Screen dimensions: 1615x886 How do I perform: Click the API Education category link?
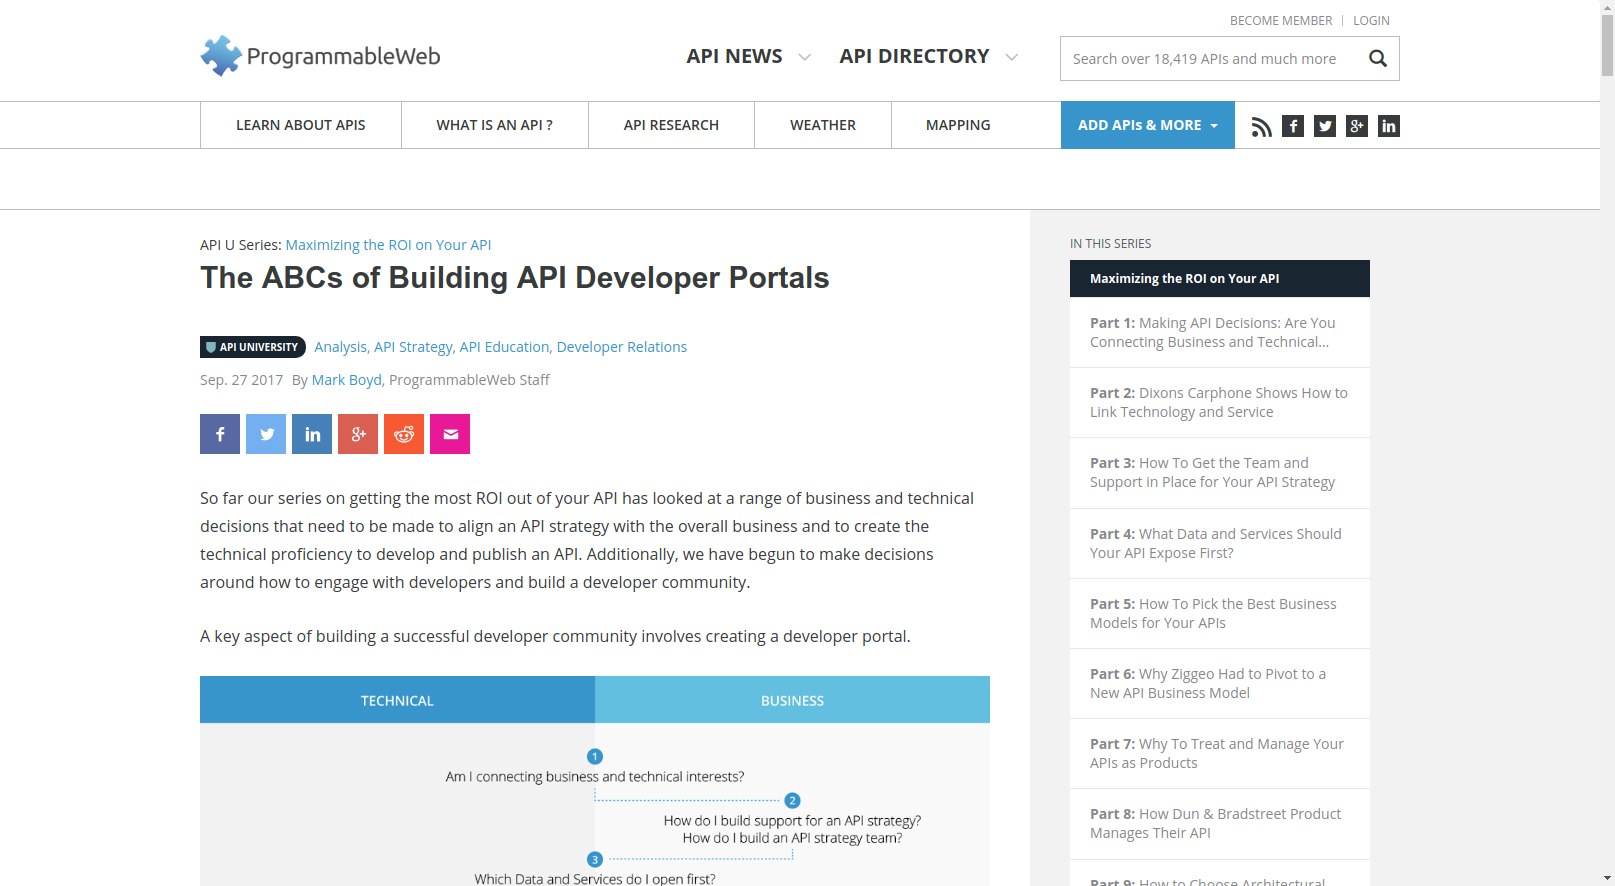click(505, 347)
